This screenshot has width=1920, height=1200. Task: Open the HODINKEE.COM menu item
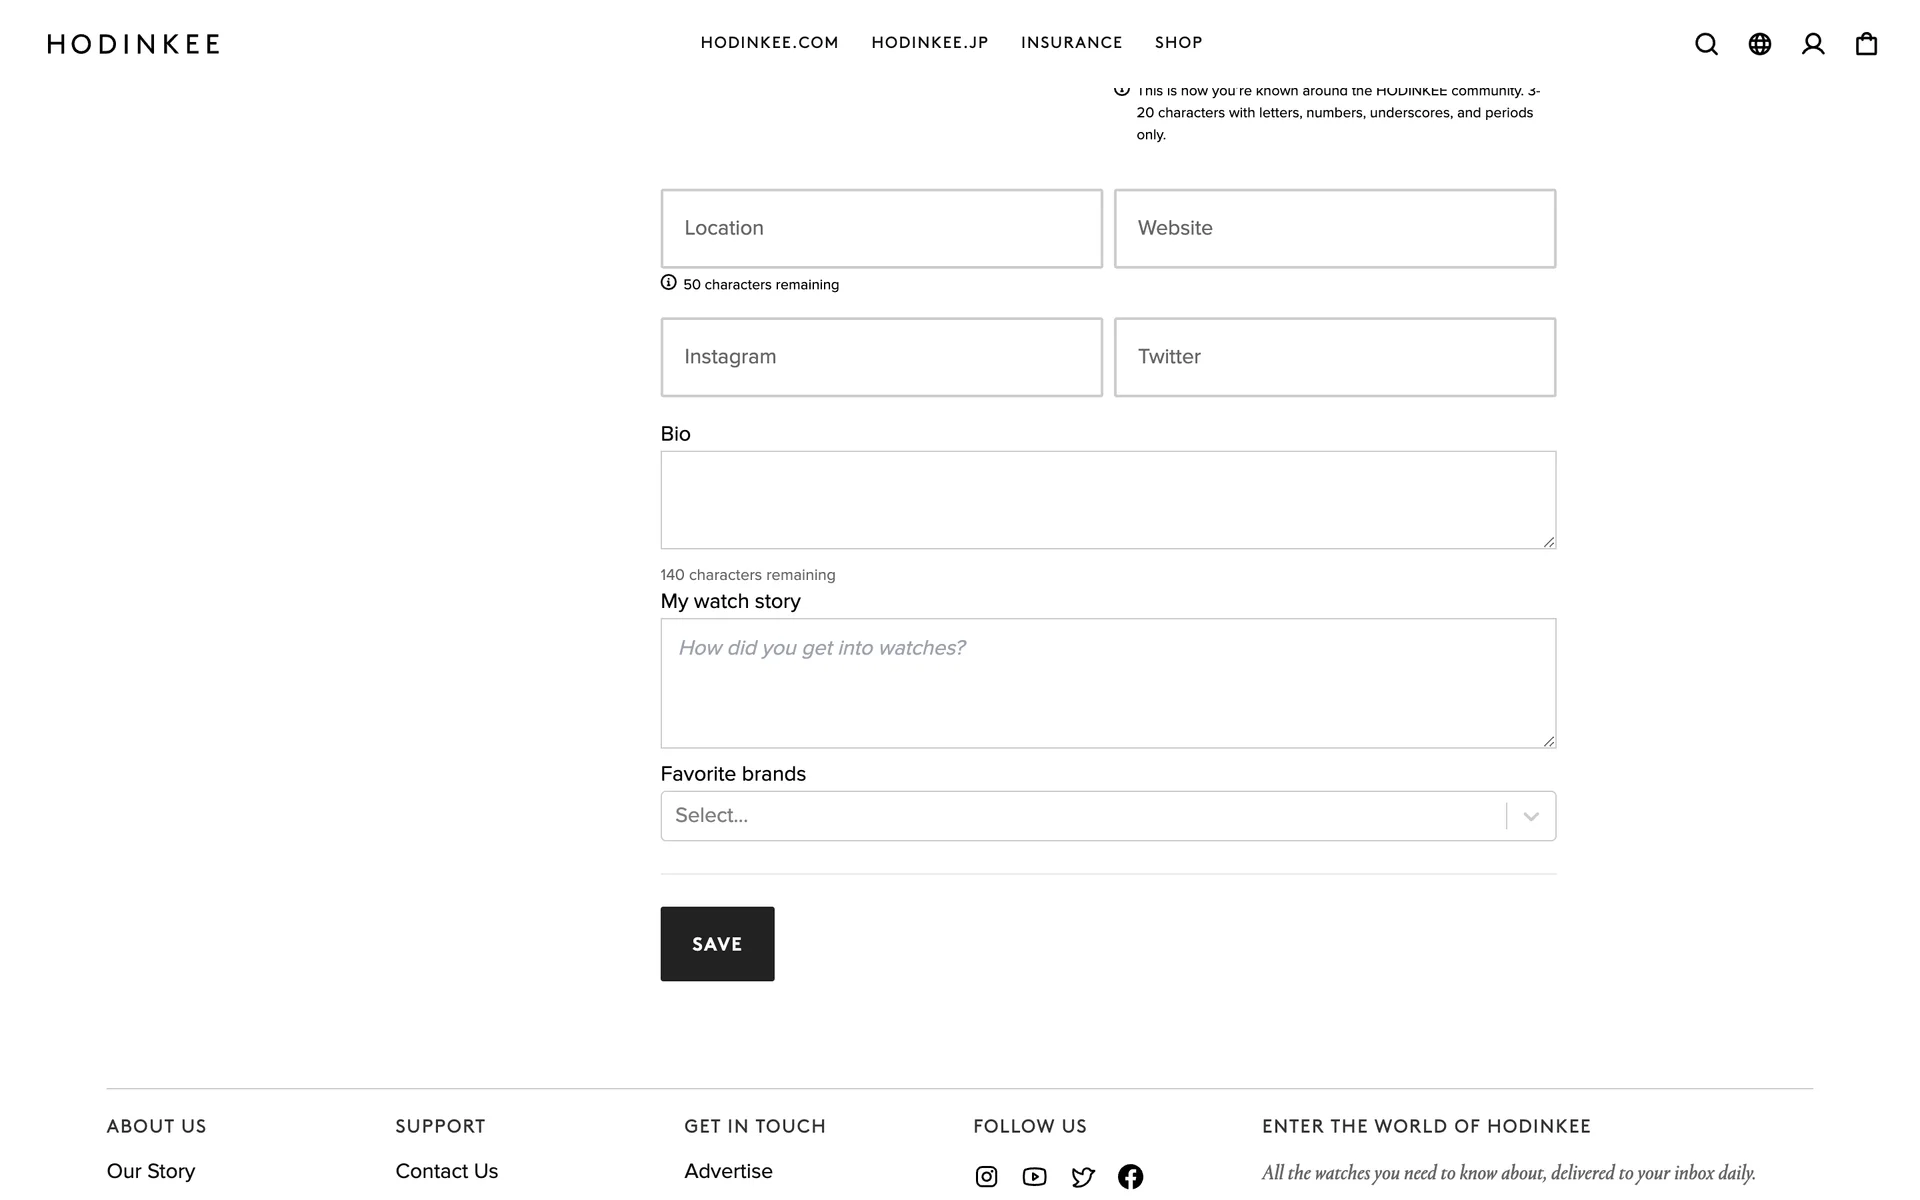click(x=769, y=43)
